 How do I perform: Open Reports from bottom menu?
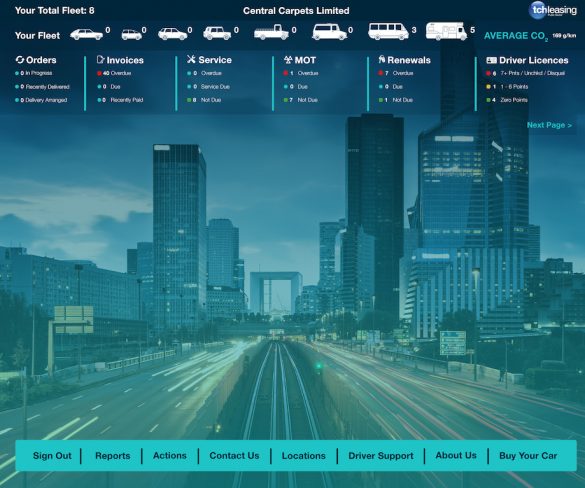113,456
